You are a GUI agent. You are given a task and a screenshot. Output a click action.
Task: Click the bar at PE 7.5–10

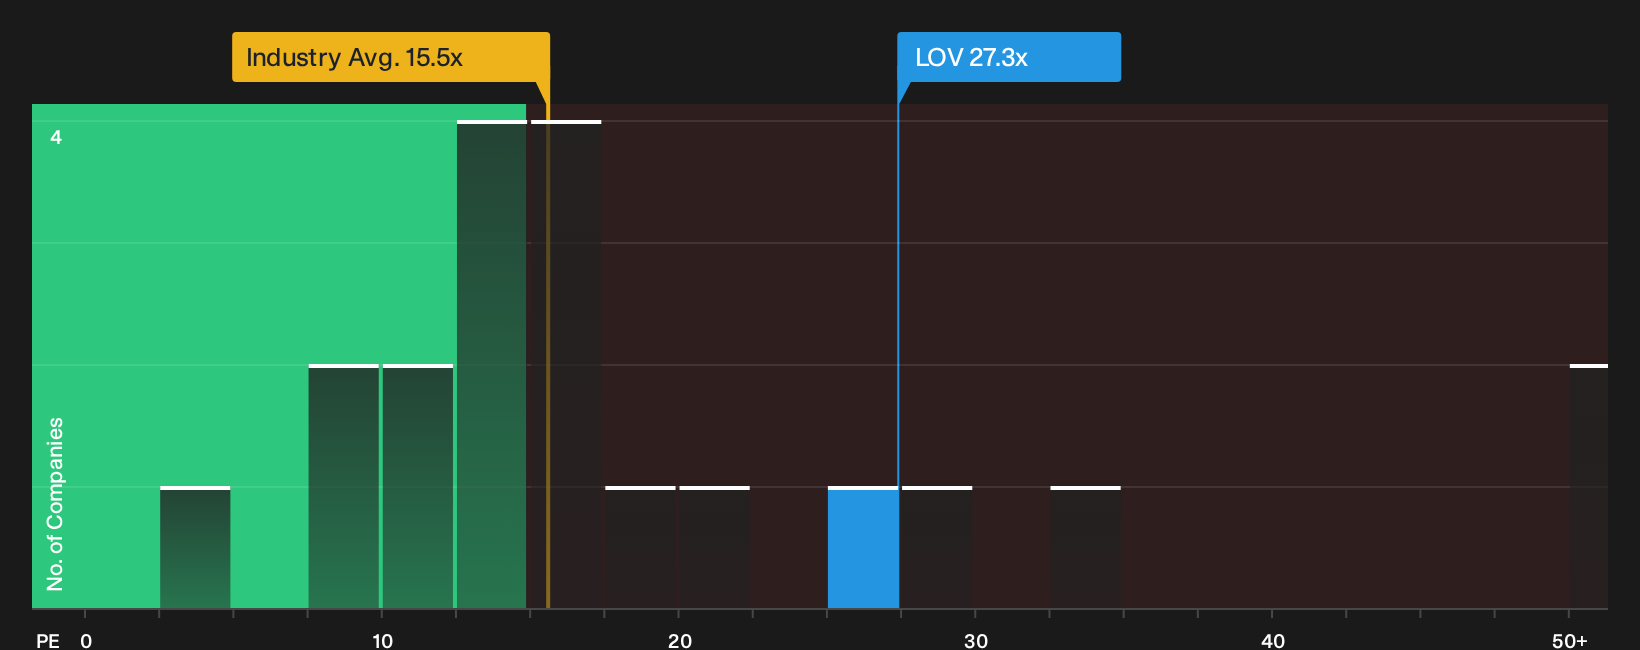pos(343,487)
